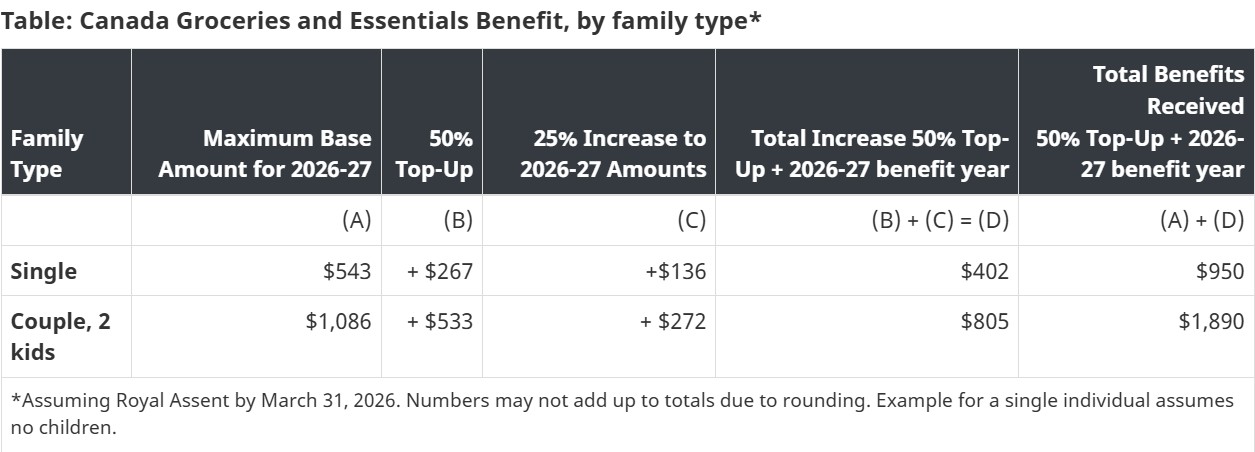
Task: Click the $1,086 base amount cell
Action: pos(338,322)
